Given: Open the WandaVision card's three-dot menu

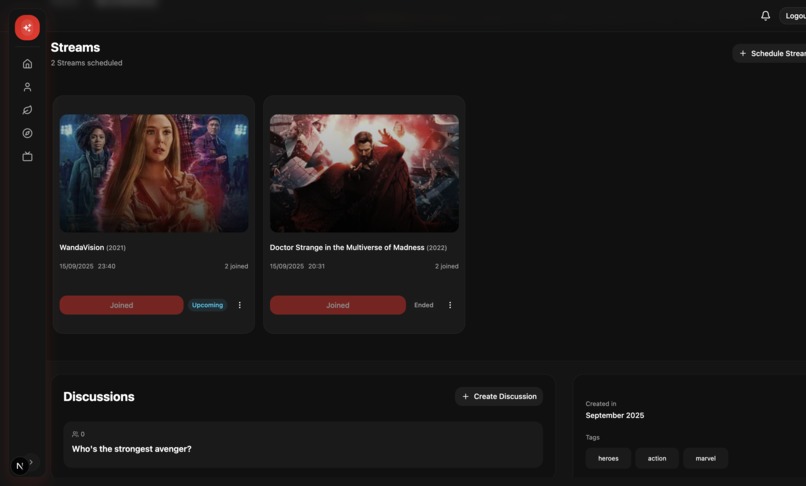Looking at the screenshot, I should (240, 305).
